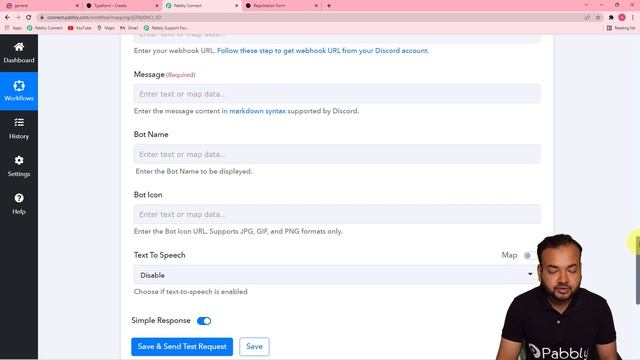The height and width of the screenshot is (360, 640).
Task: Bookmark this page with the star icon
Action: tap(598, 18)
